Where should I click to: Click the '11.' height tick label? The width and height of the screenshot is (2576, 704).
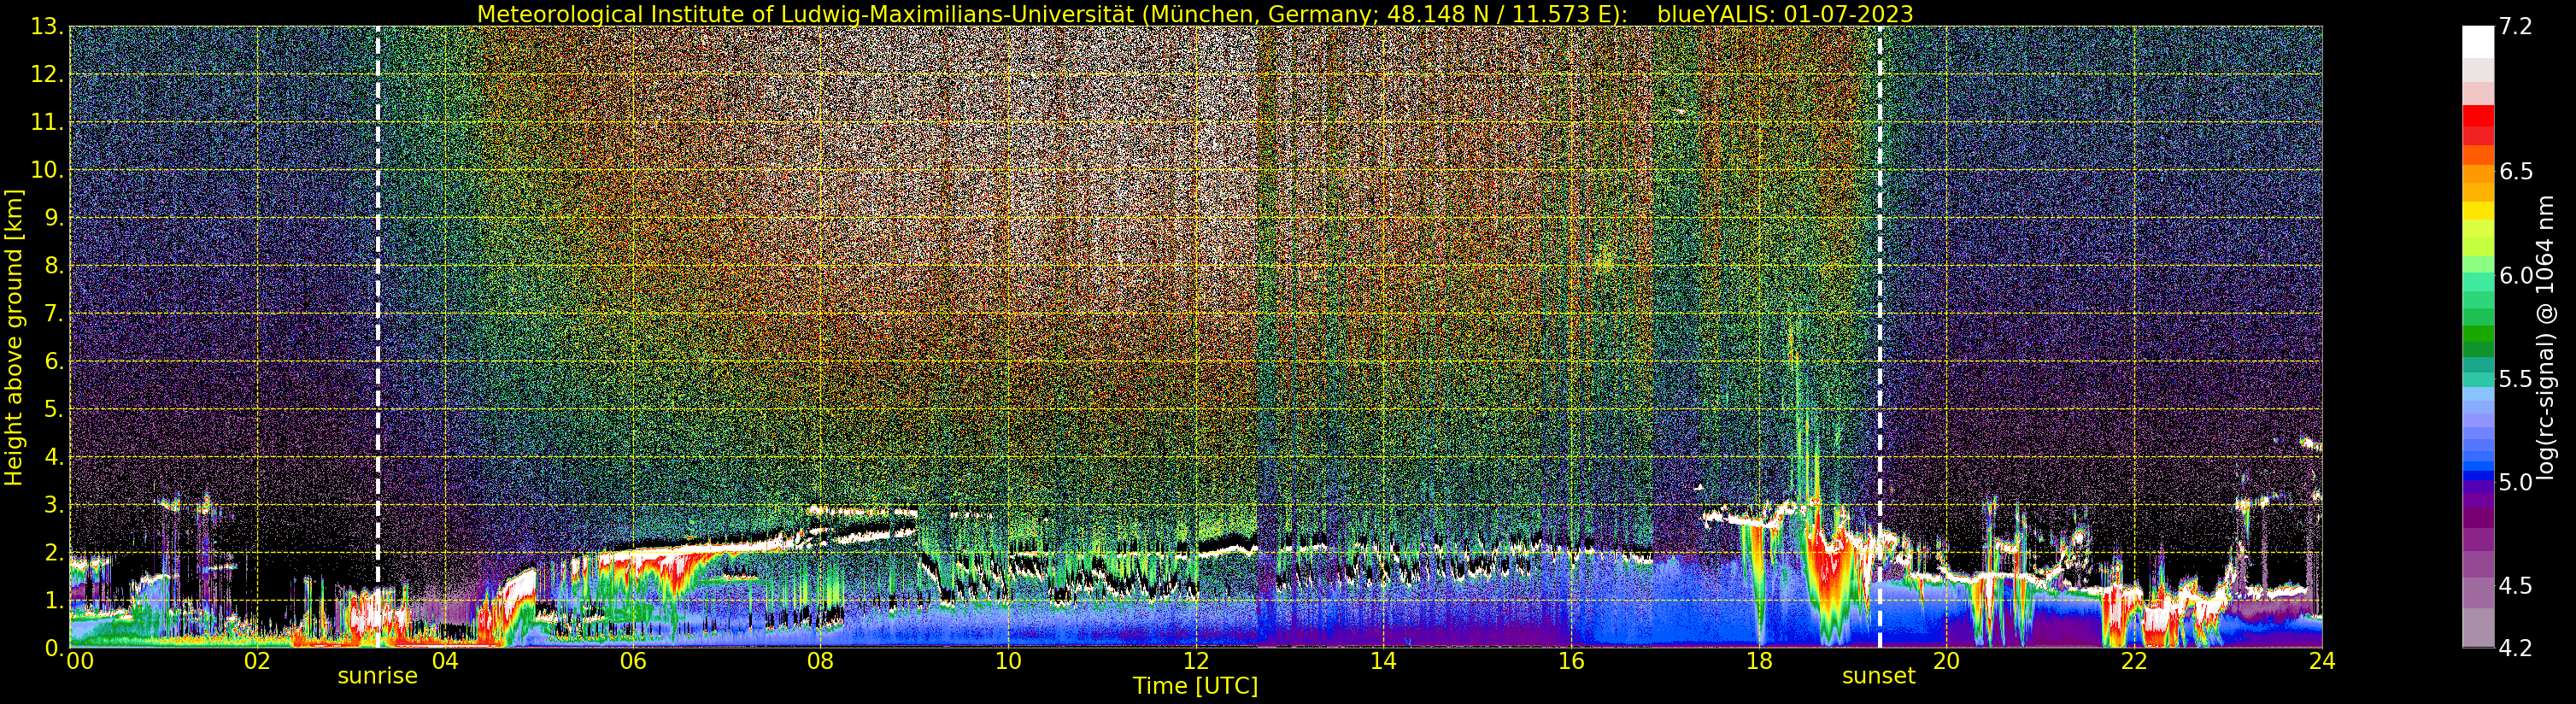[48, 123]
